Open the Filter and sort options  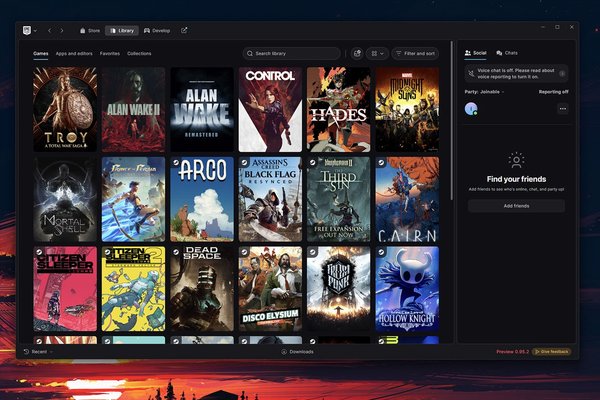415,54
